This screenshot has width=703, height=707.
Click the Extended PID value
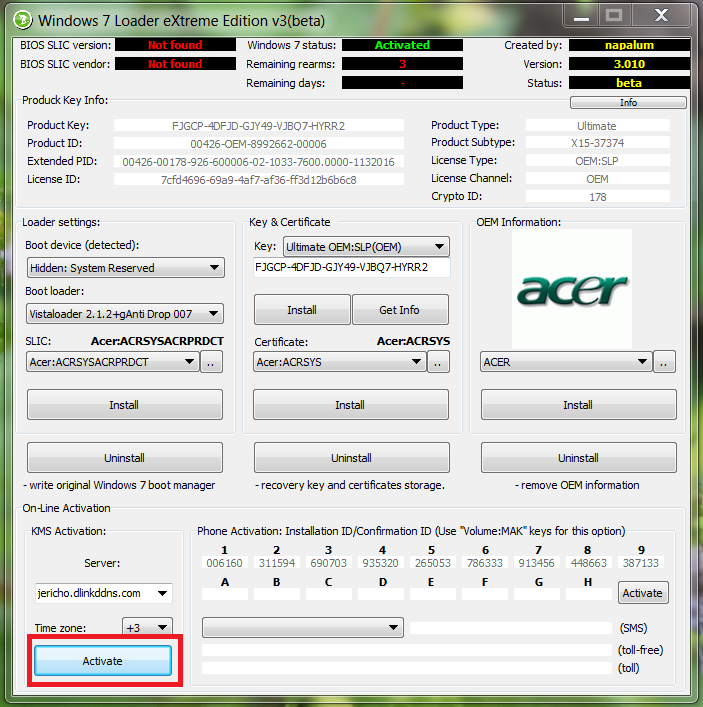[259, 161]
